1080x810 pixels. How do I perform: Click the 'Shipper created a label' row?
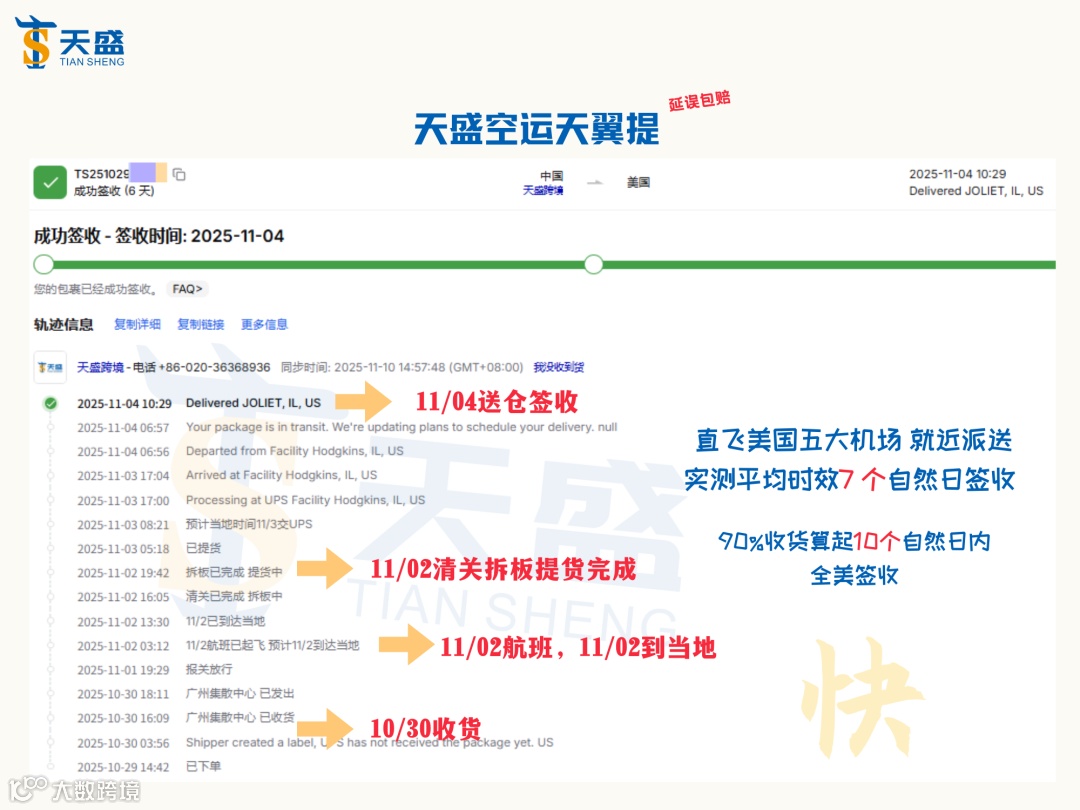point(315,742)
